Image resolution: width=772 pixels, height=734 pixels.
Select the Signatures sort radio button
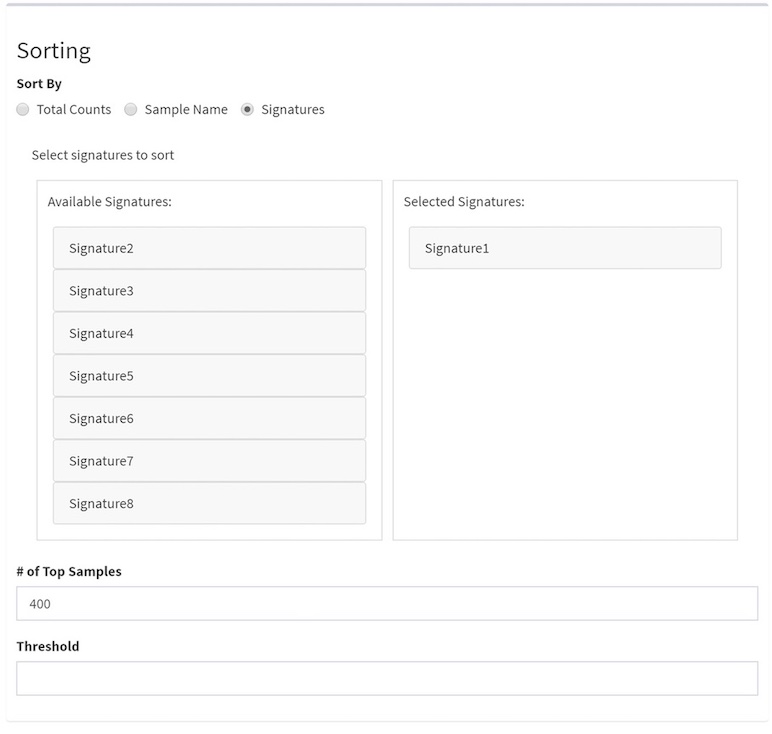pos(248,110)
